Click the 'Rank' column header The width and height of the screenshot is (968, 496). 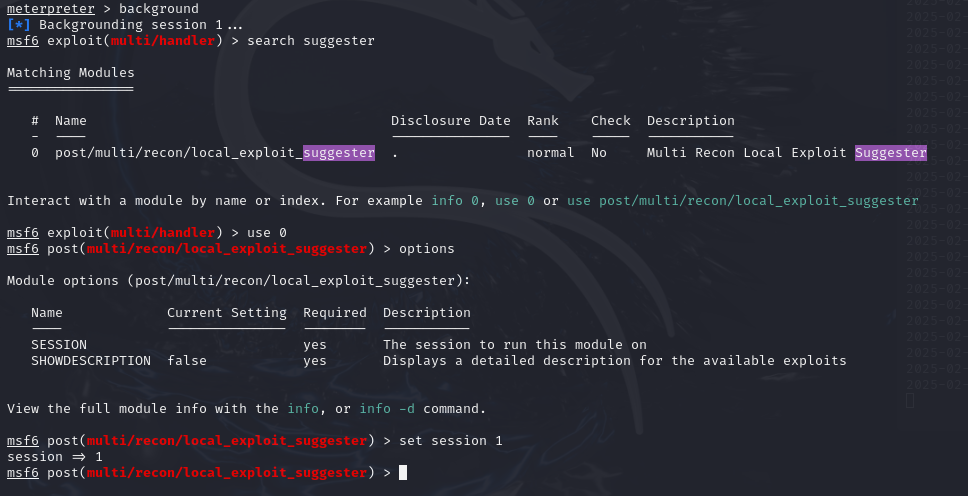click(543, 120)
